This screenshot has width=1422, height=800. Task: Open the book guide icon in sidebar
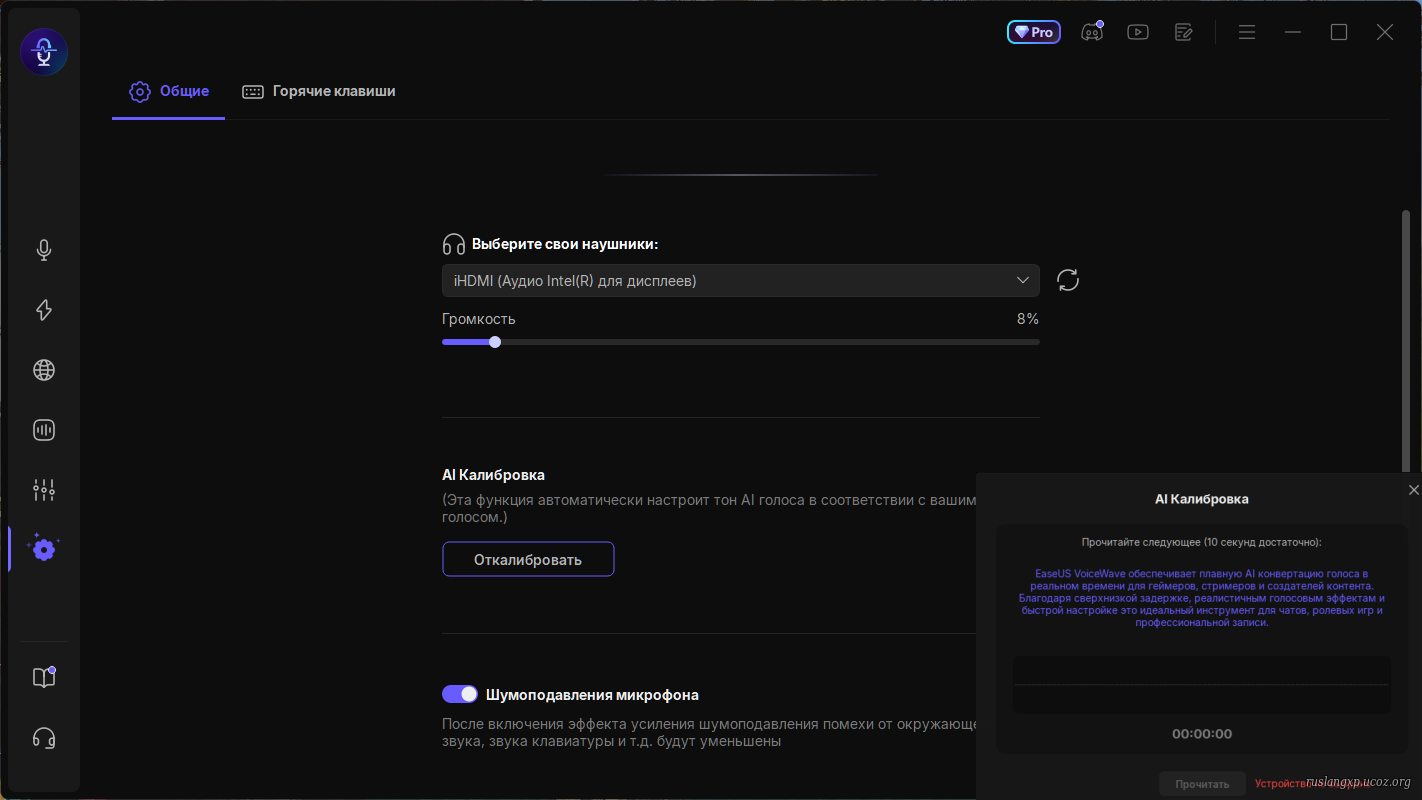pos(44,677)
